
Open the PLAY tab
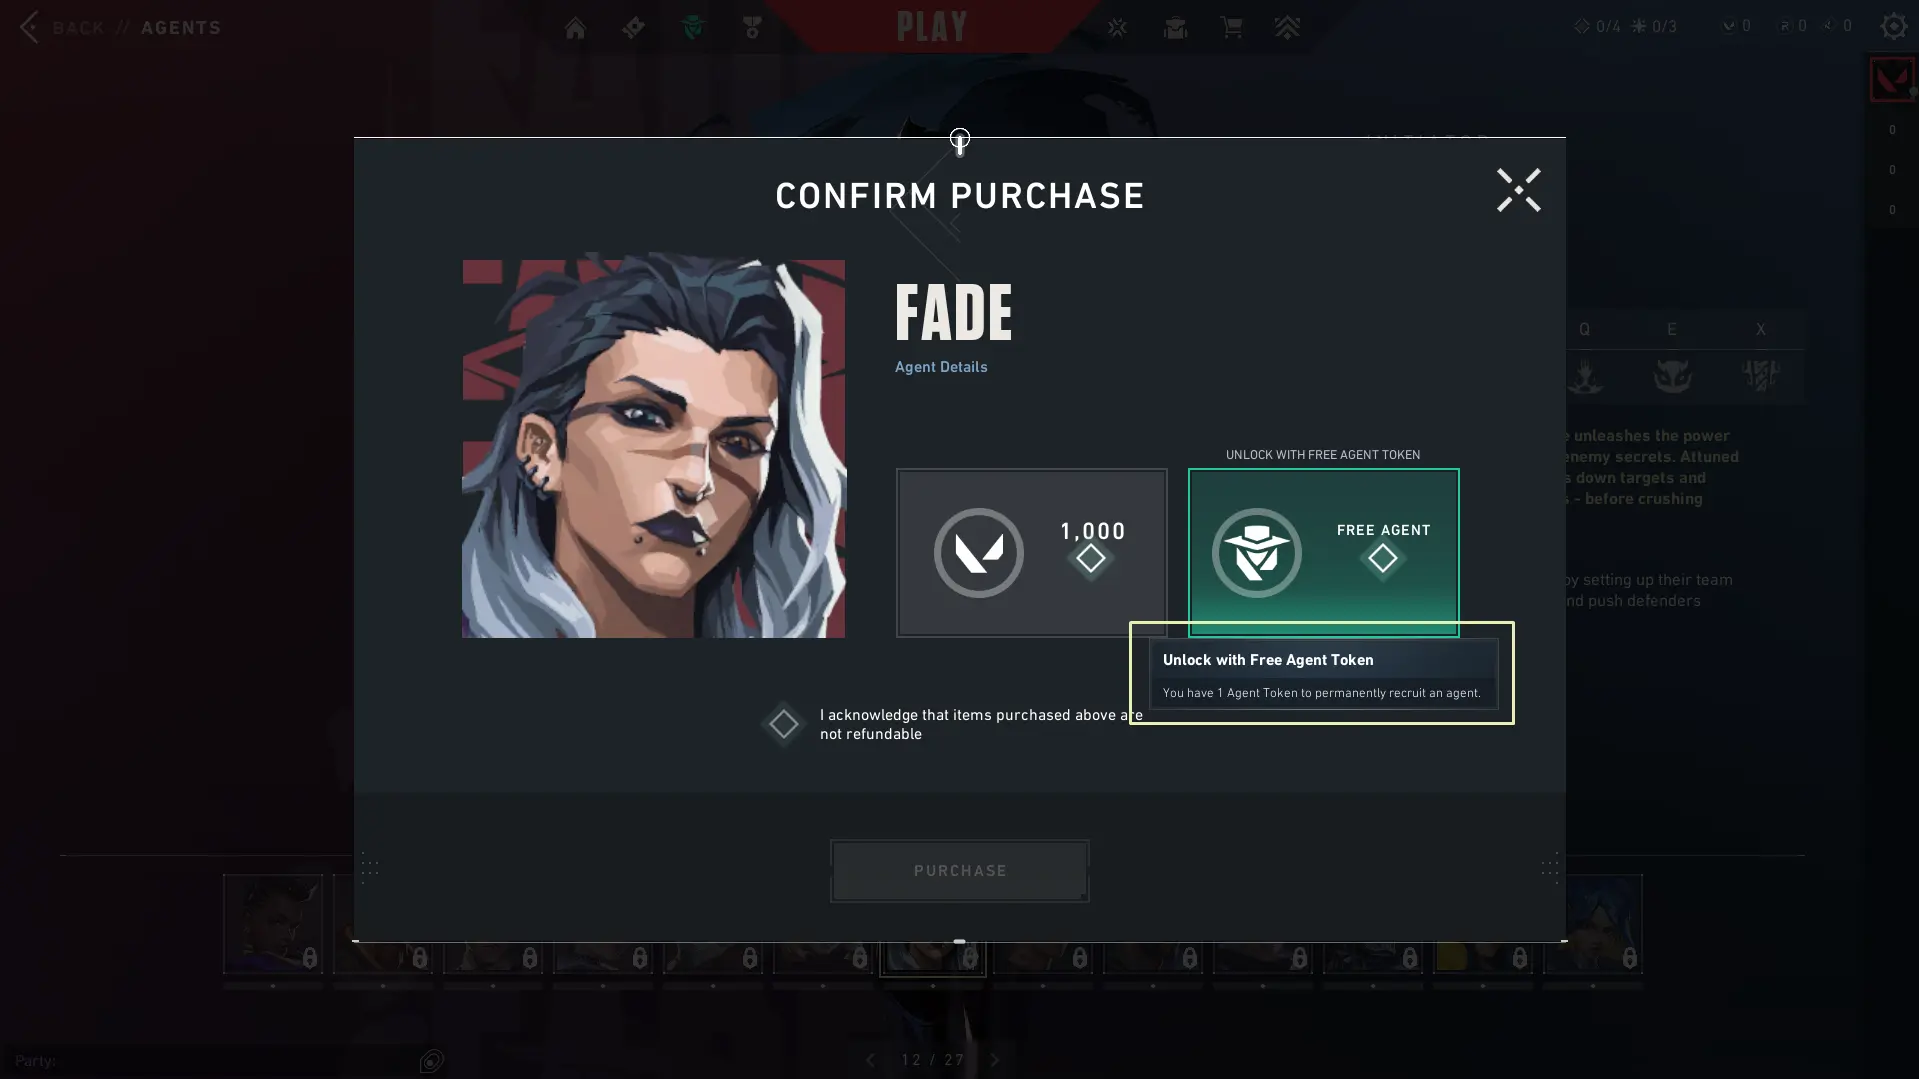point(931,27)
